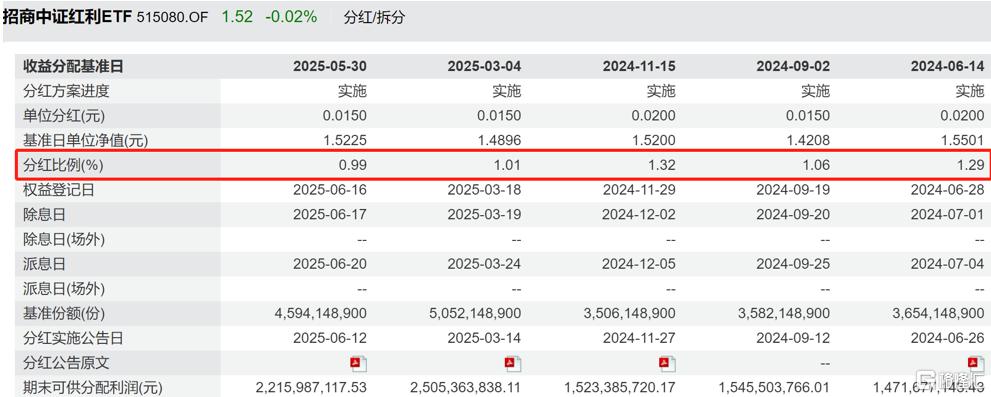Click distributable profit 2,505,363,838.11
991x397 pixels.
466,387
